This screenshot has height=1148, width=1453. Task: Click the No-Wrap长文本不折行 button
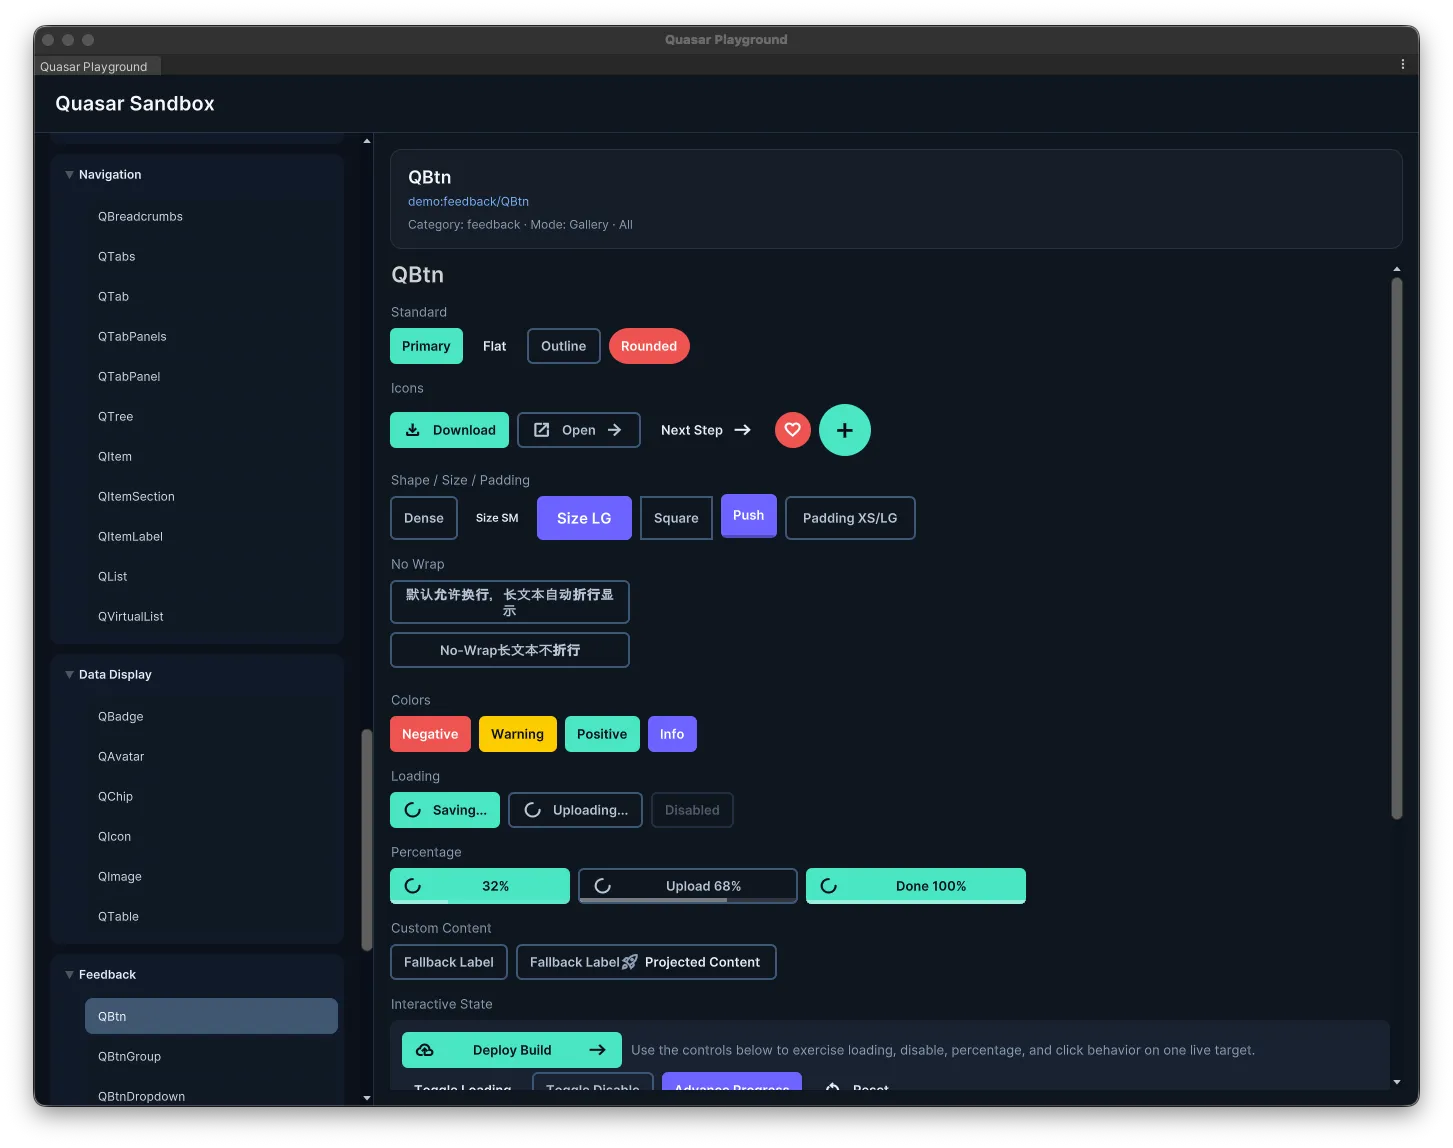tap(510, 650)
